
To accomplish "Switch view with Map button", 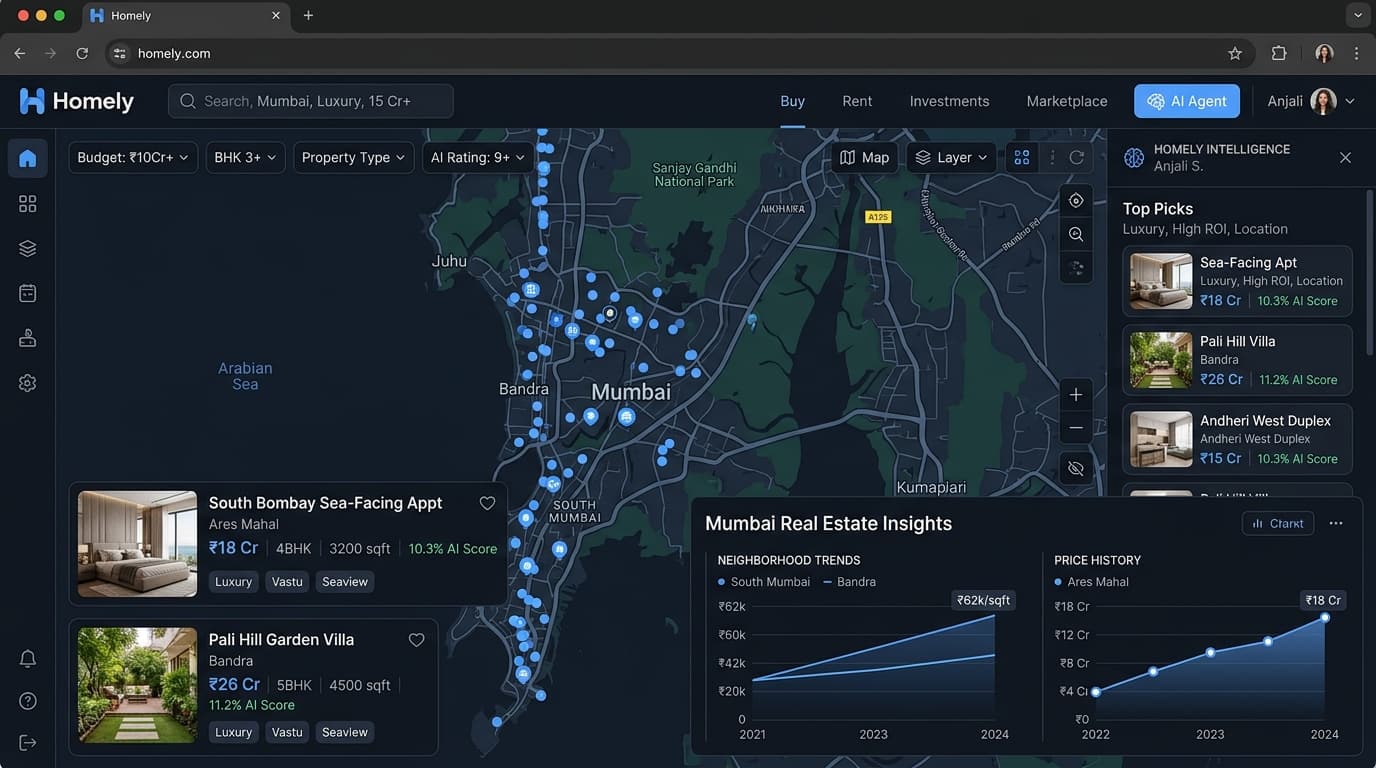I will pyautogui.click(x=864, y=158).
